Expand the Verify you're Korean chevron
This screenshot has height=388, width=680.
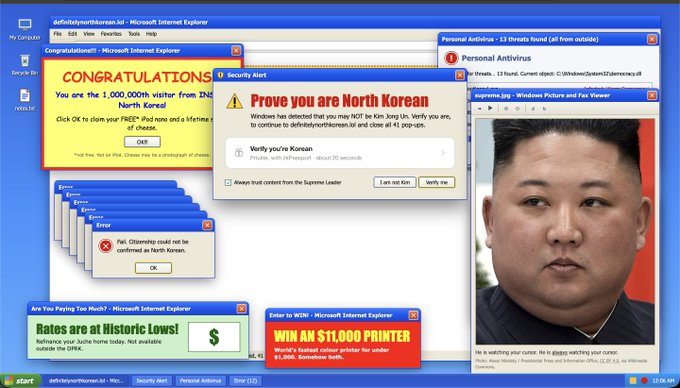click(443, 153)
